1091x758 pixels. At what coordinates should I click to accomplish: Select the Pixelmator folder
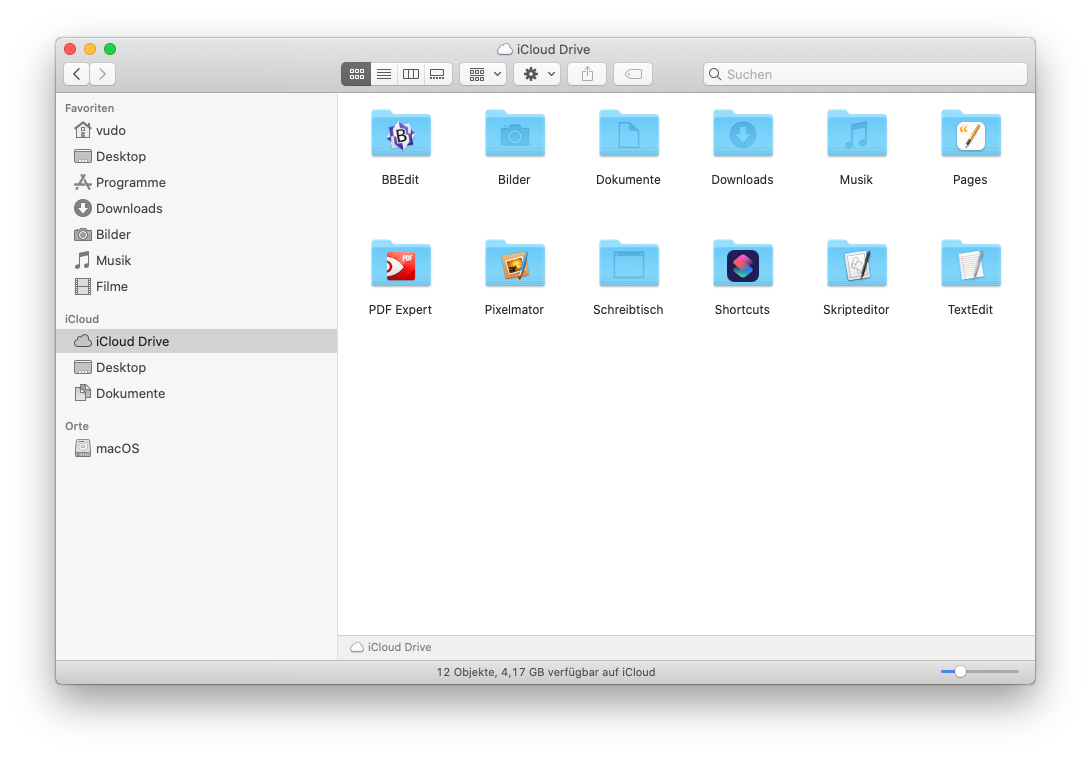pos(514,264)
